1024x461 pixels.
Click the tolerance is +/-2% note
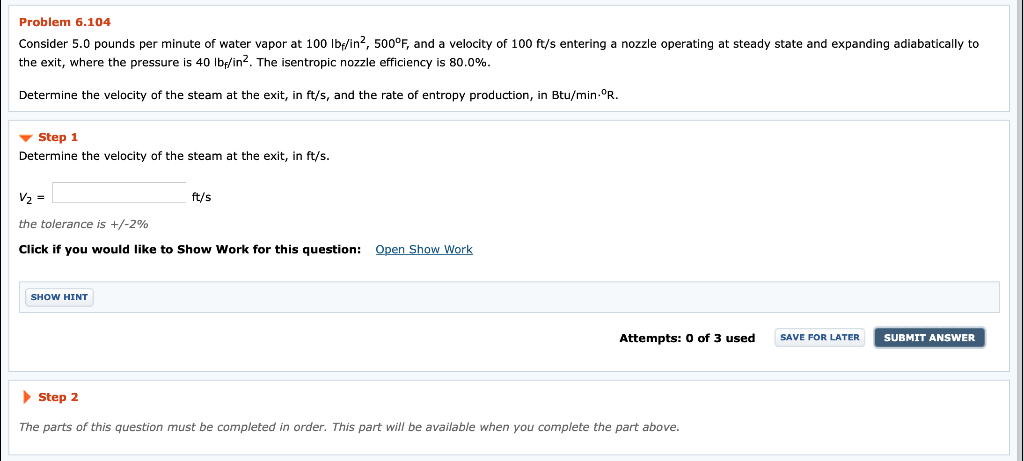click(84, 224)
